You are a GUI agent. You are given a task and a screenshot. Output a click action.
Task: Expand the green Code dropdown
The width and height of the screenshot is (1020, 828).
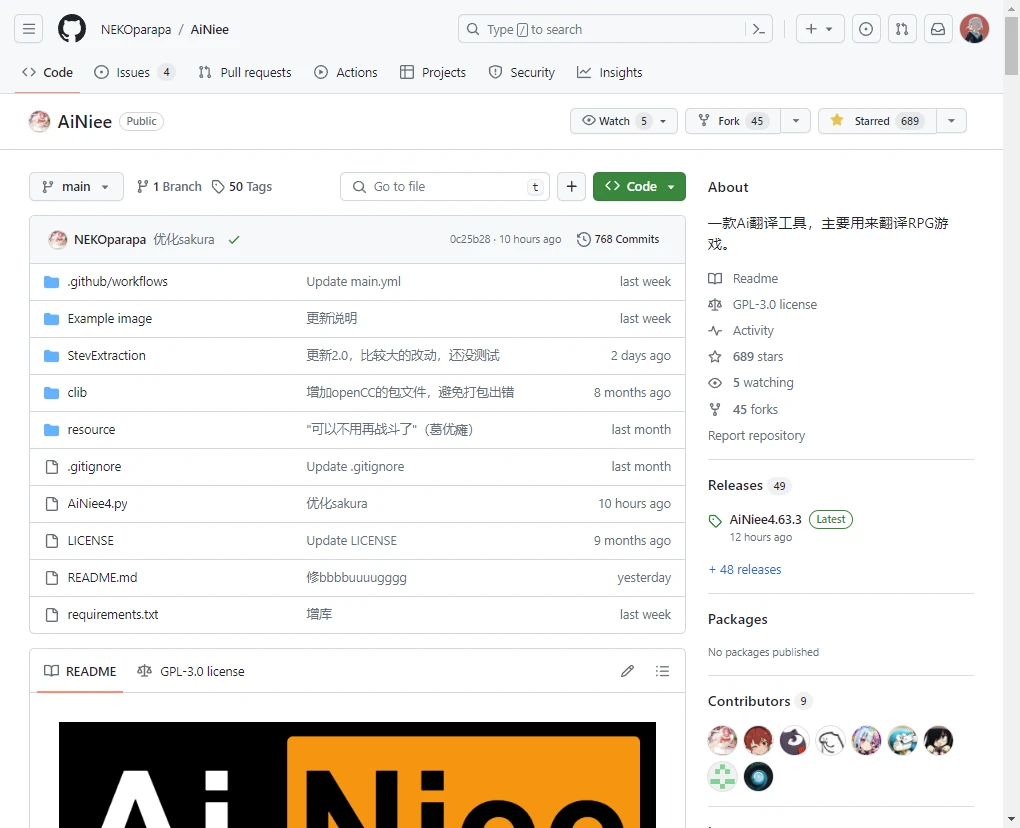click(639, 187)
